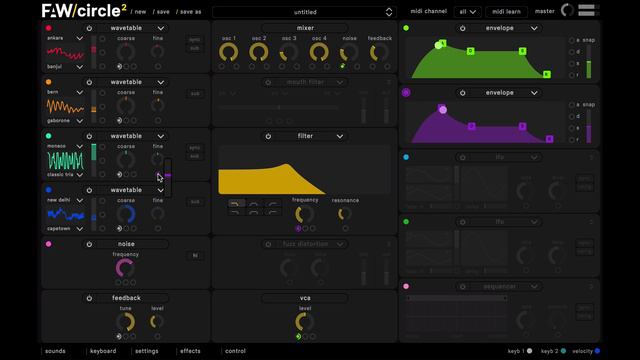Viewport: 640px width, 360px height.
Task: Switch to the keyboard tab
Action: 103,351
